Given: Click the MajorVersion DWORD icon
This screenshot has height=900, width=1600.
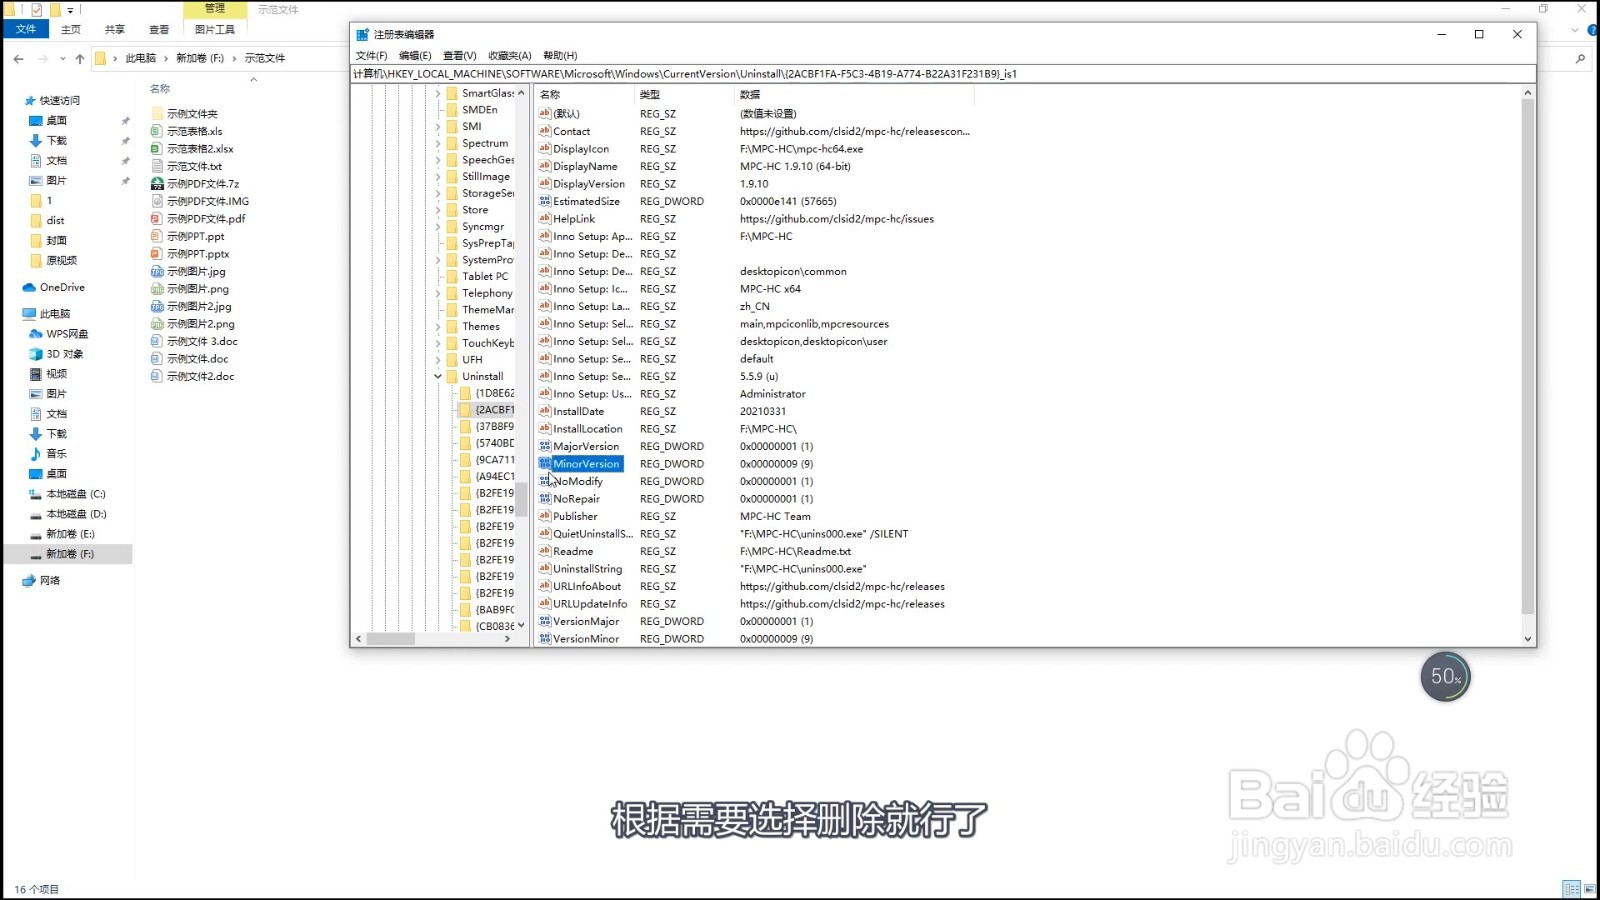Looking at the screenshot, I should coord(545,446).
